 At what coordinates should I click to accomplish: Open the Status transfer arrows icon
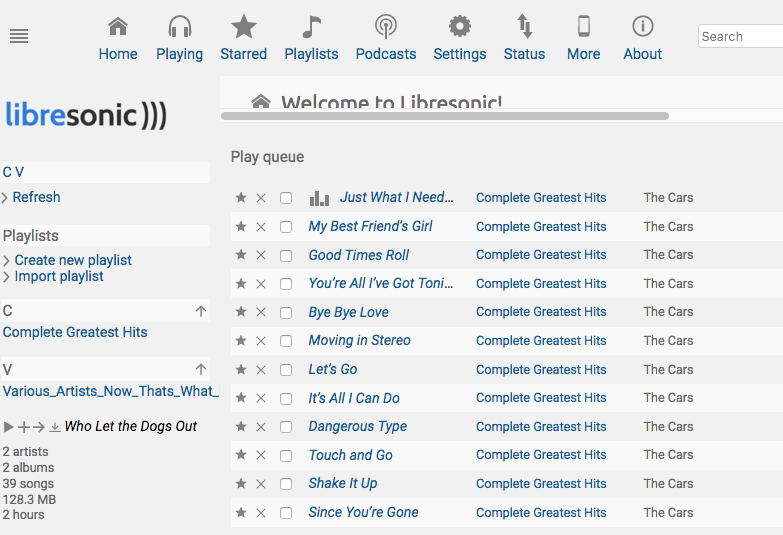coord(524,26)
